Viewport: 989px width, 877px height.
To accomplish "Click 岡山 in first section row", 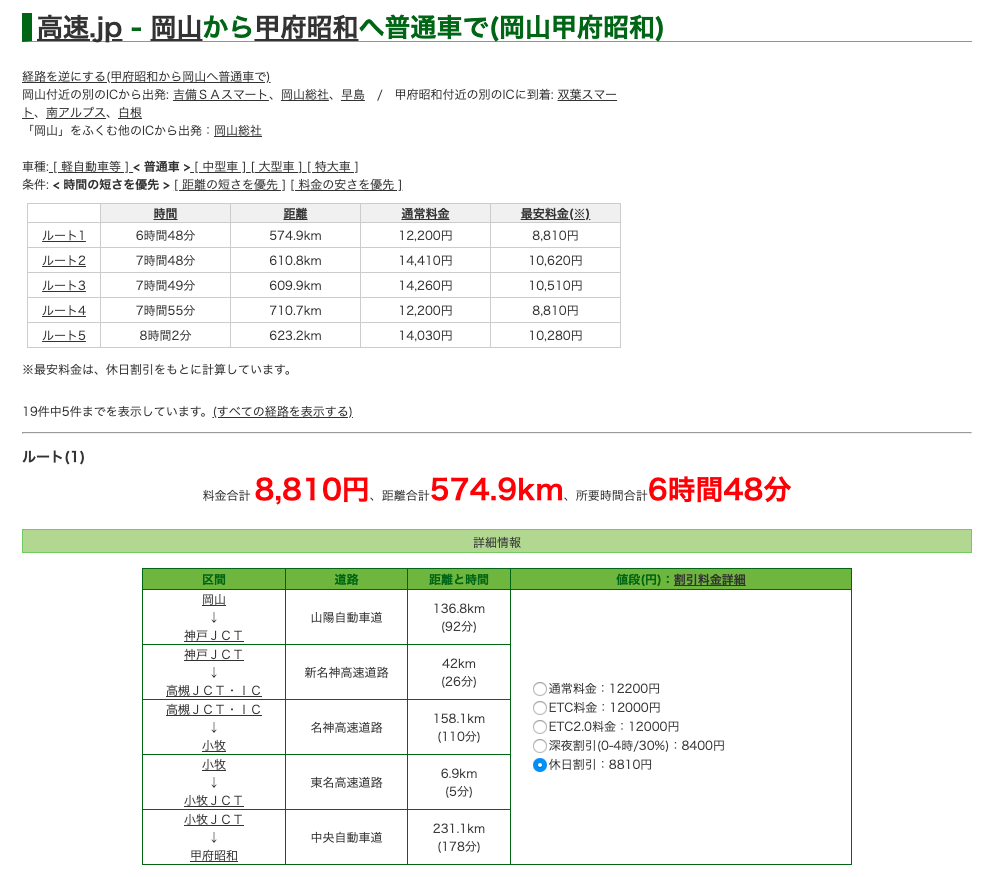I will coord(214,599).
